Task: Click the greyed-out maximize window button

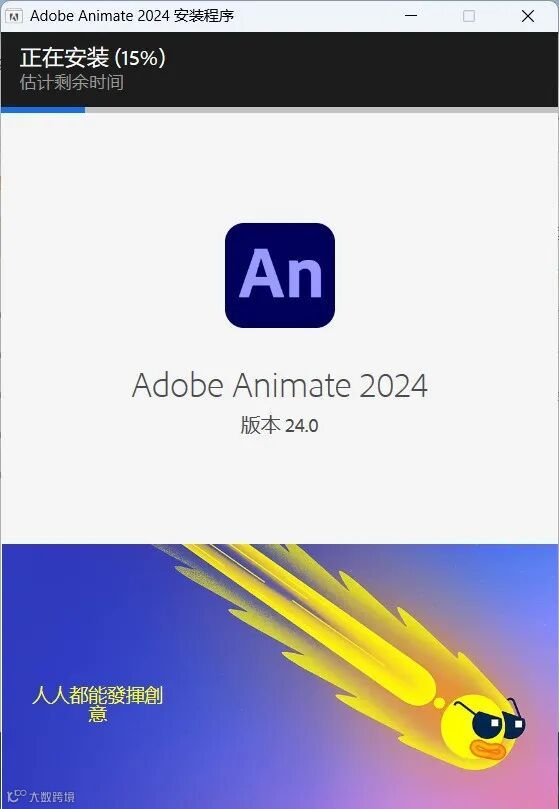Action: [469, 16]
